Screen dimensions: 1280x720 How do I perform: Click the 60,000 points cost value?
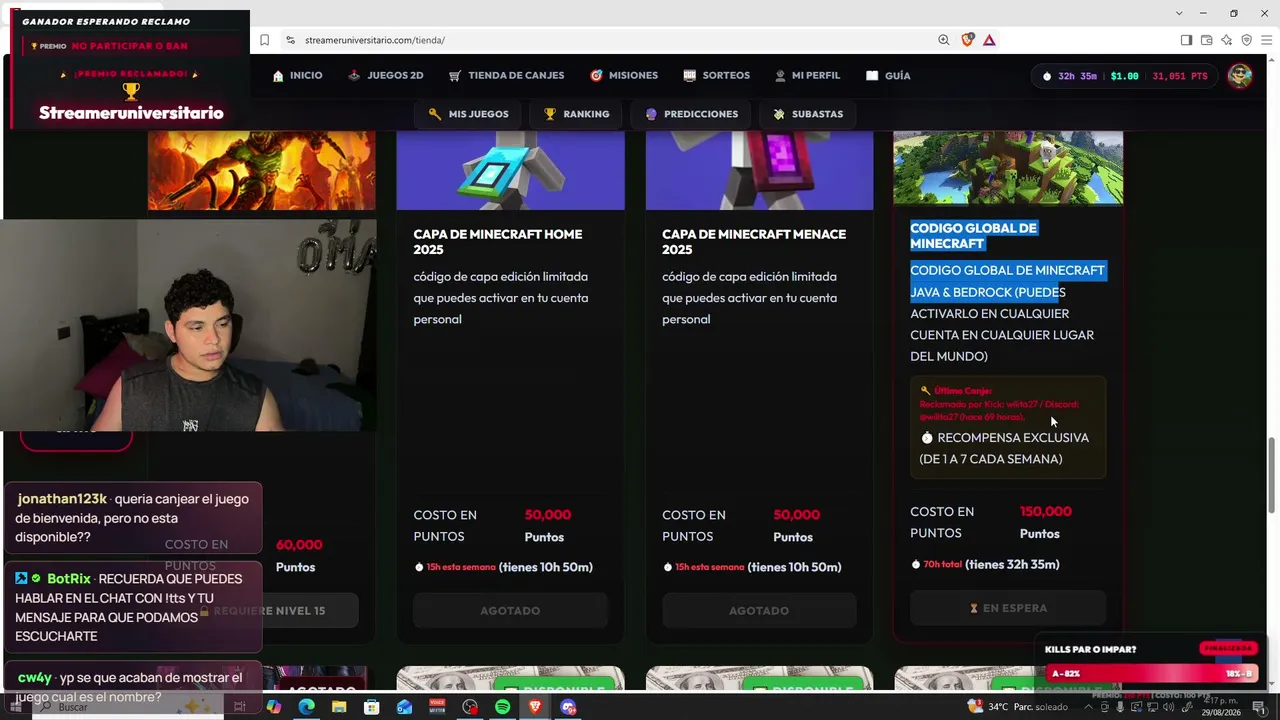[x=299, y=545]
